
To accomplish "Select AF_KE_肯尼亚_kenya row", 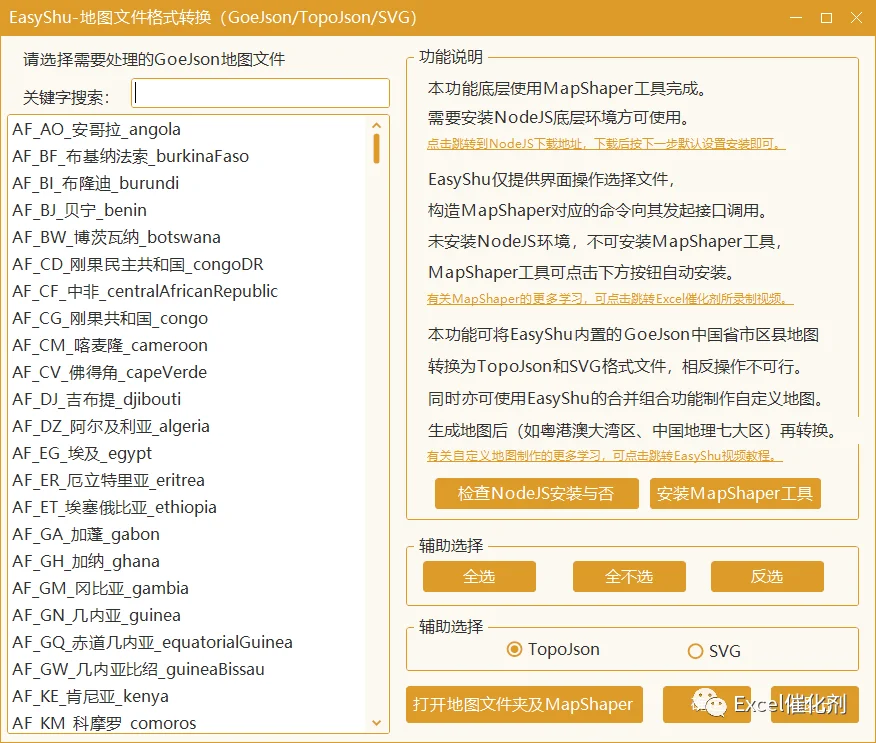I will [189, 696].
